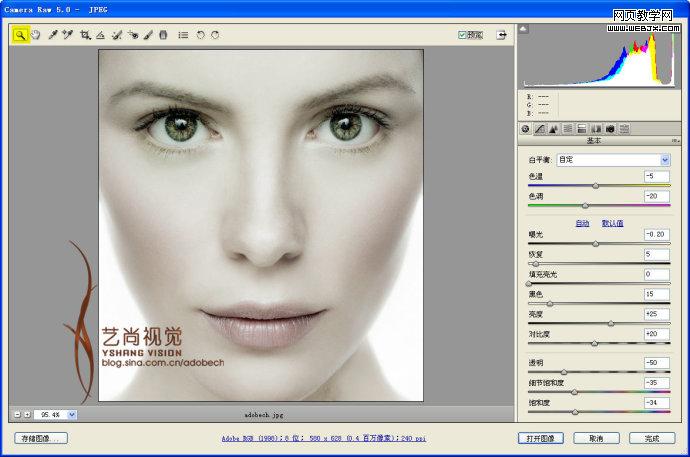690x457 pixels.
Task: Click the 透明 value field showing -50
Action: tap(657, 363)
